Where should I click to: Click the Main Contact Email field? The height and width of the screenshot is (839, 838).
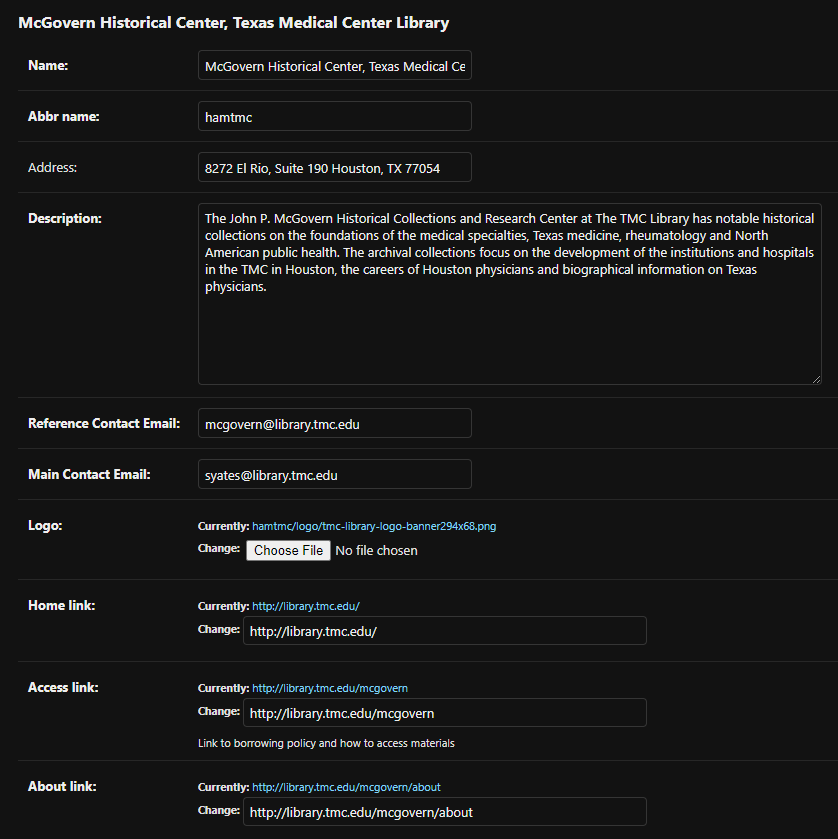click(x=334, y=475)
